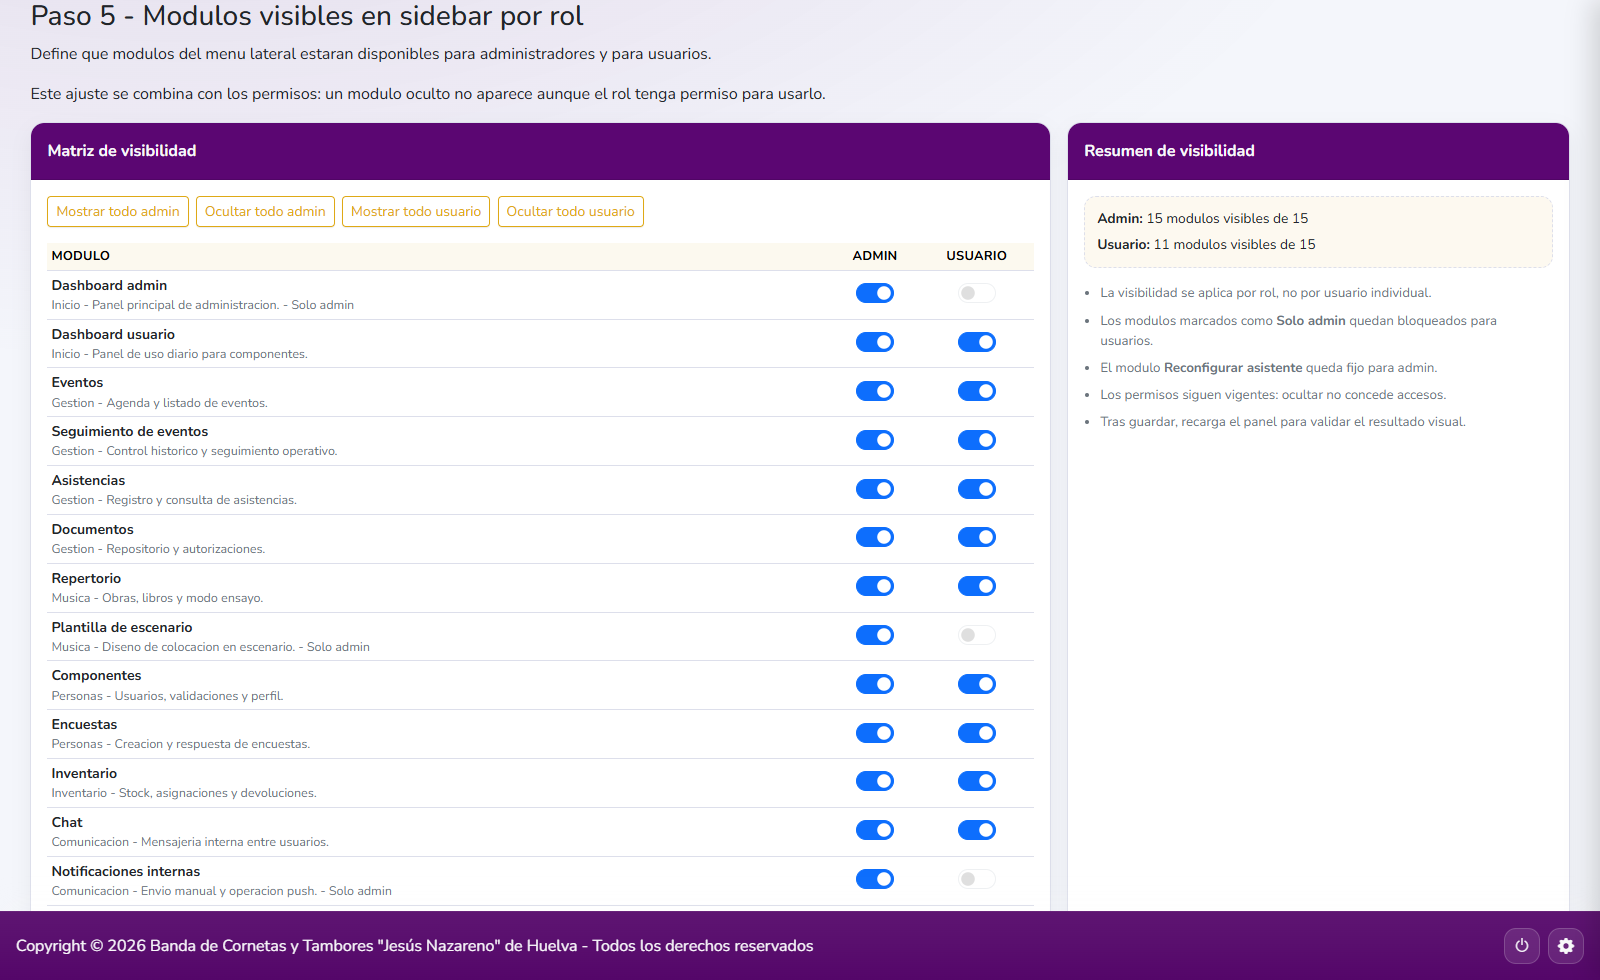Image resolution: width=1600 pixels, height=980 pixels.
Task: Open the settings gear in the footer
Action: point(1566,945)
